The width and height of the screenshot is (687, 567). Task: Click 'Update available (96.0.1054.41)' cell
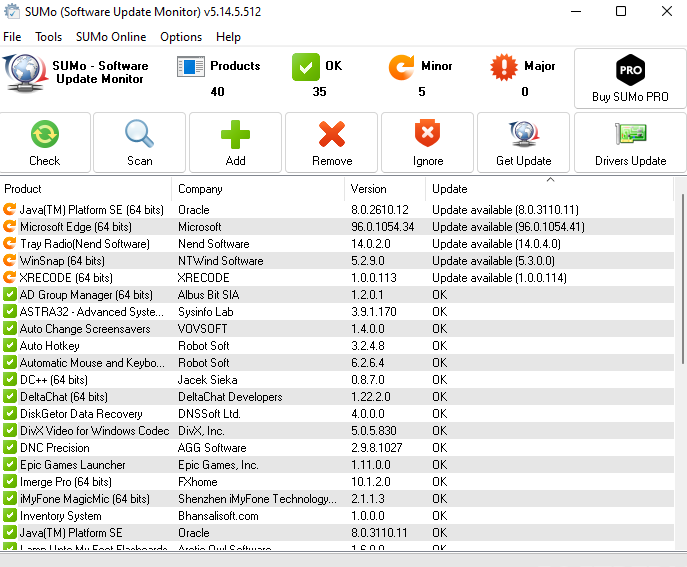point(508,227)
